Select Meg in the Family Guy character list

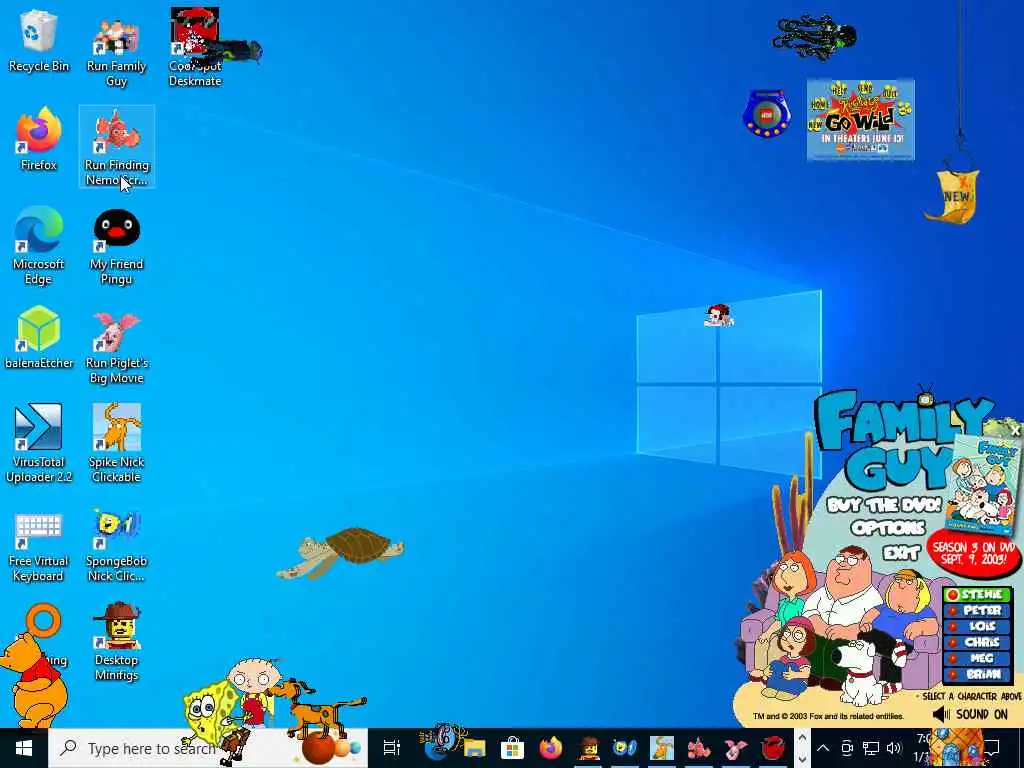point(978,658)
